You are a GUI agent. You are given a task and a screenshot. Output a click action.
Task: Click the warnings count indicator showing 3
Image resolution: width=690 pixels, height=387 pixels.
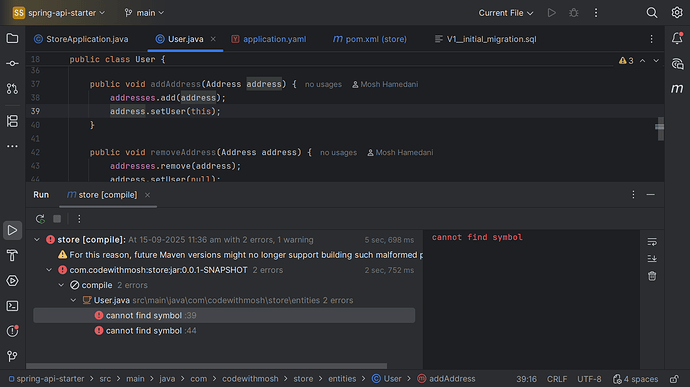click(626, 61)
